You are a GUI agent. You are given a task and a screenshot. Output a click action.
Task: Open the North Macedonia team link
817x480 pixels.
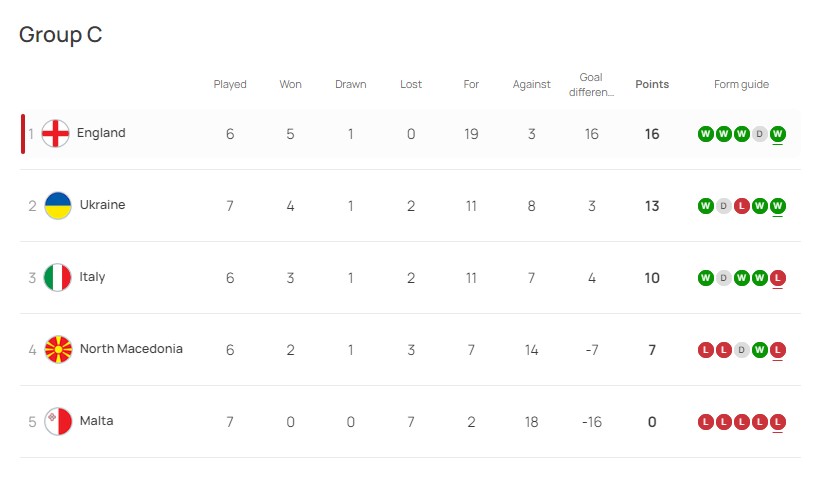[x=131, y=349]
